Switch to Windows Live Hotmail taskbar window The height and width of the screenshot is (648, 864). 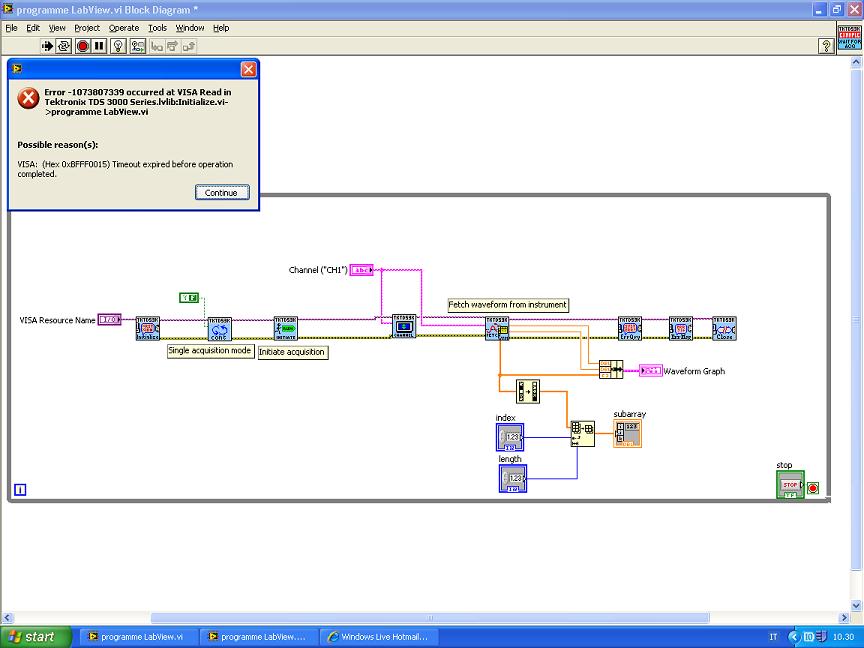pos(379,637)
